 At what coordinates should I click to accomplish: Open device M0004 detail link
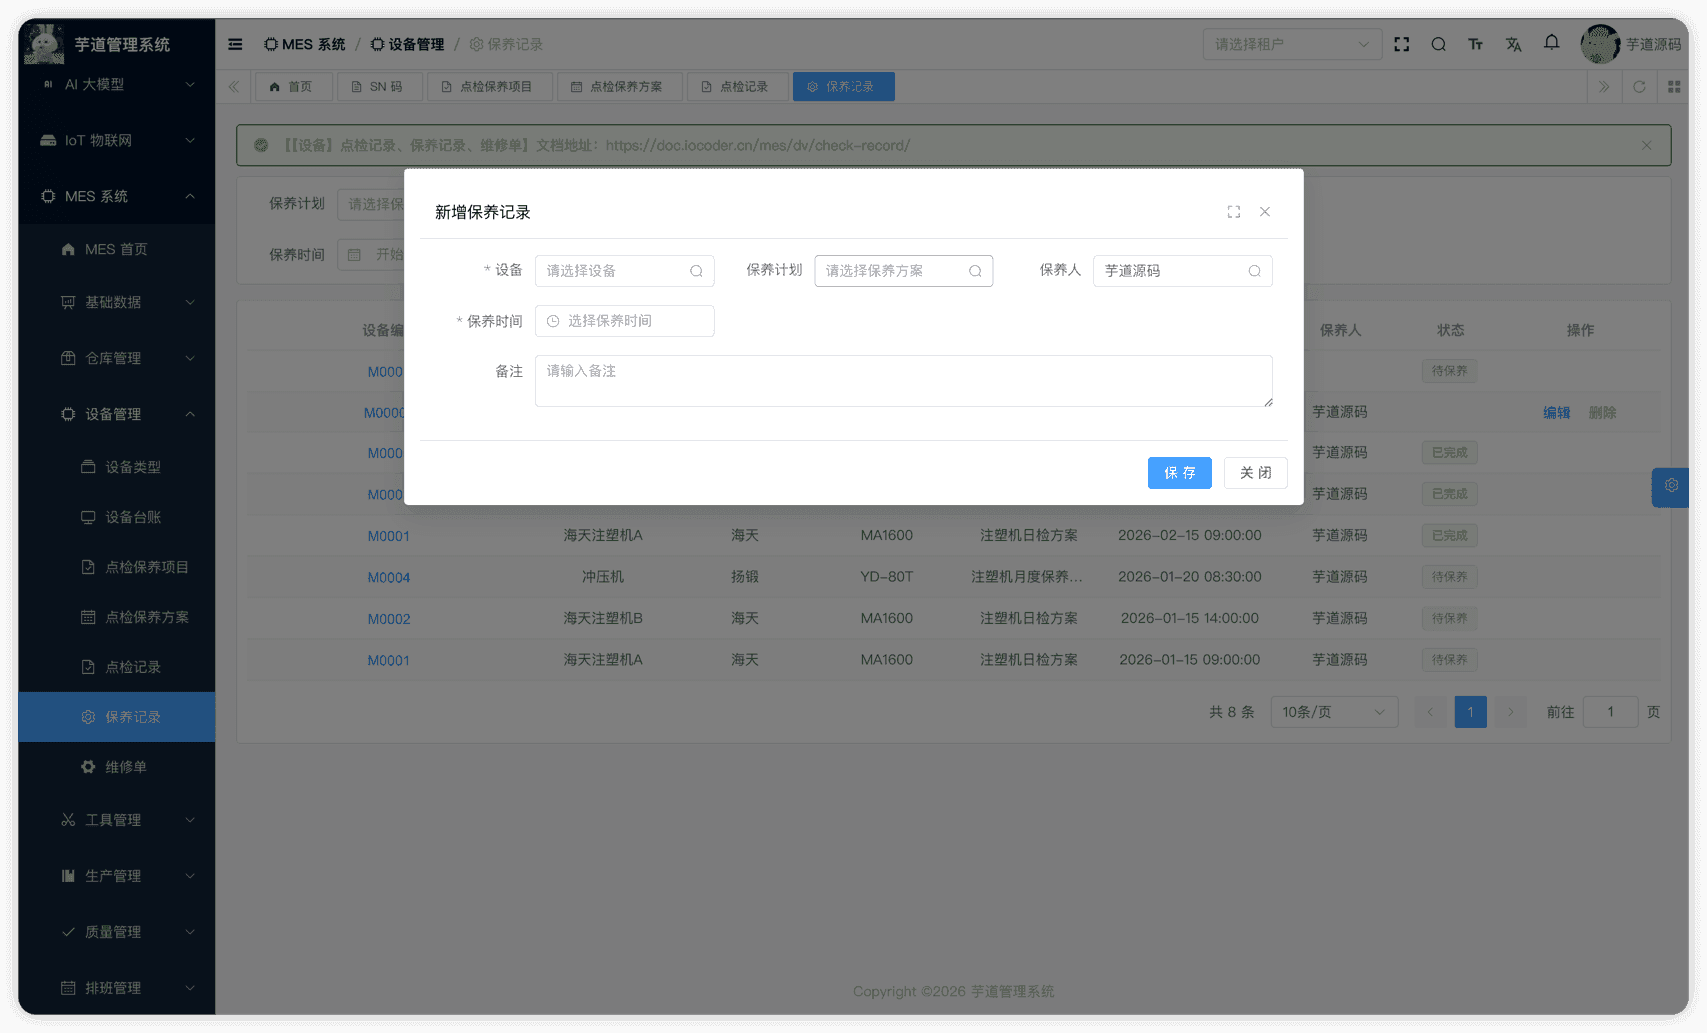(389, 577)
